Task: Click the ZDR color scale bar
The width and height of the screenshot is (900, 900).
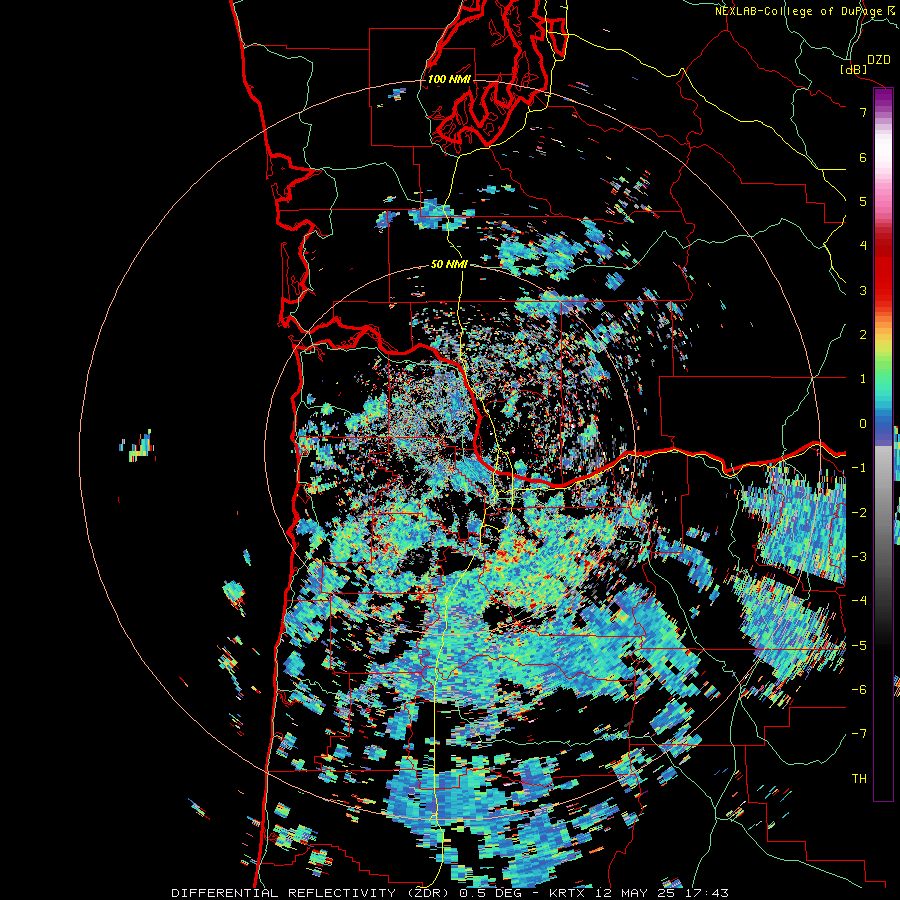Action: pos(883,444)
